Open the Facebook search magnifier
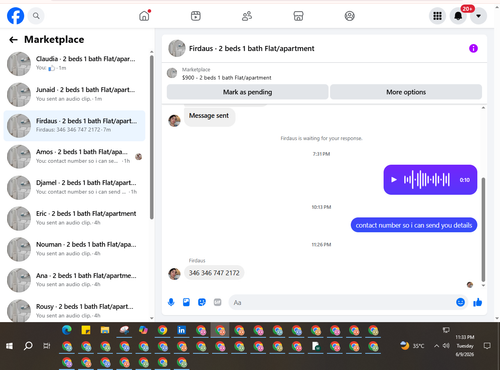The image size is (500, 370). [36, 16]
